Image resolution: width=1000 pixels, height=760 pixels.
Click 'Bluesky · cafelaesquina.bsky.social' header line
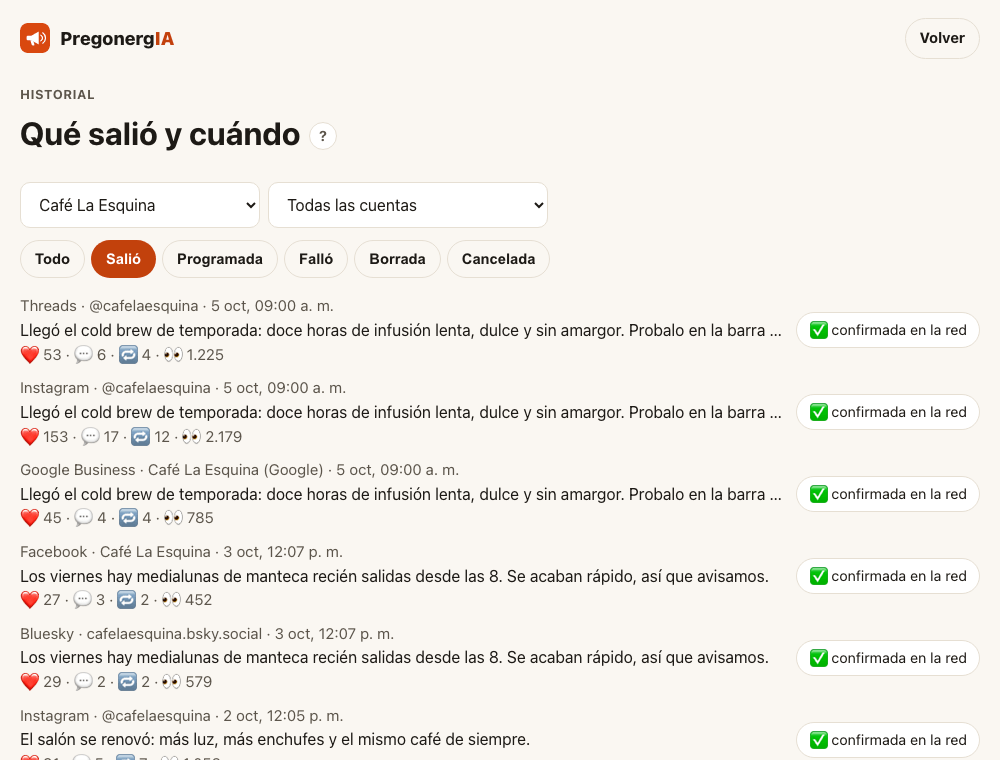(207, 634)
